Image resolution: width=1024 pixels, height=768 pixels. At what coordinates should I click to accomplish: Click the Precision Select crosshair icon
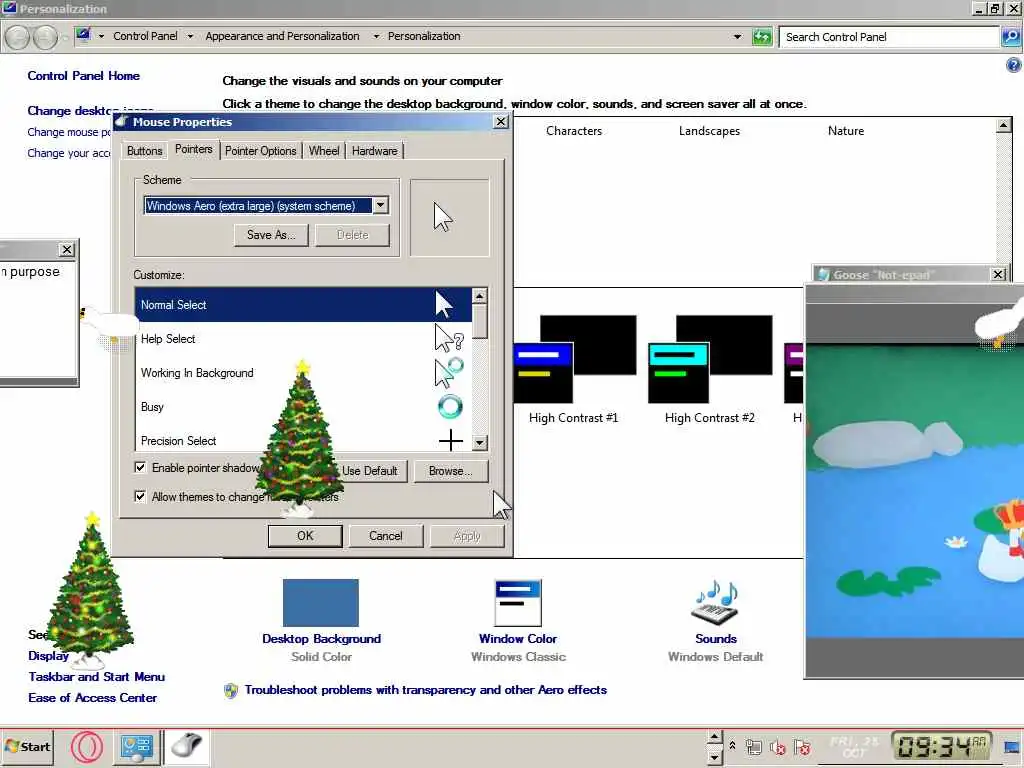click(x=451, y=440)
